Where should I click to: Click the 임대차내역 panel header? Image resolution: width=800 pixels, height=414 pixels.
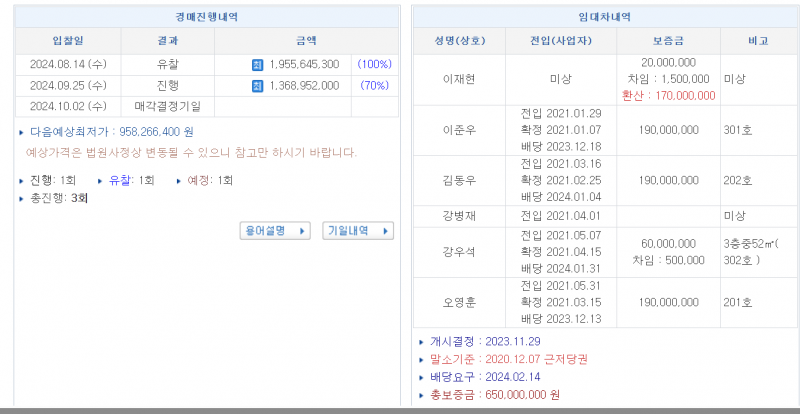[604, 17]
